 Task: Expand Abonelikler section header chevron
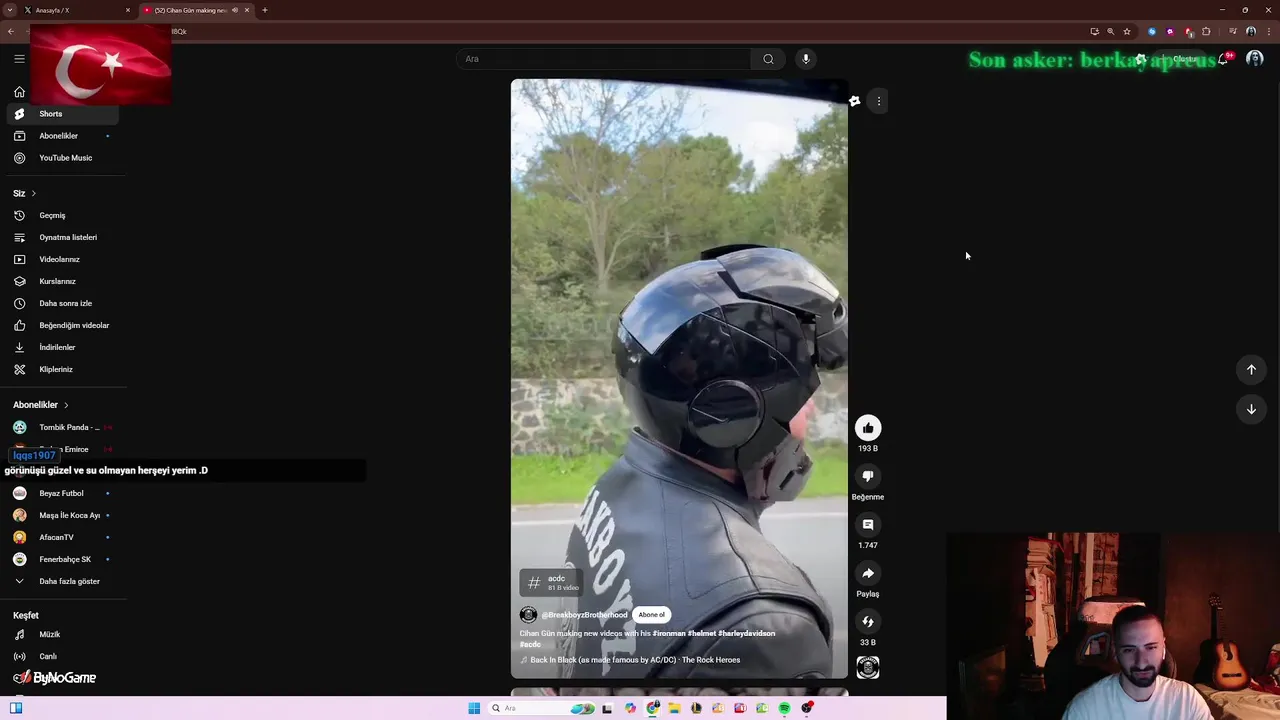pyautogui.click(x=66, y=405)
